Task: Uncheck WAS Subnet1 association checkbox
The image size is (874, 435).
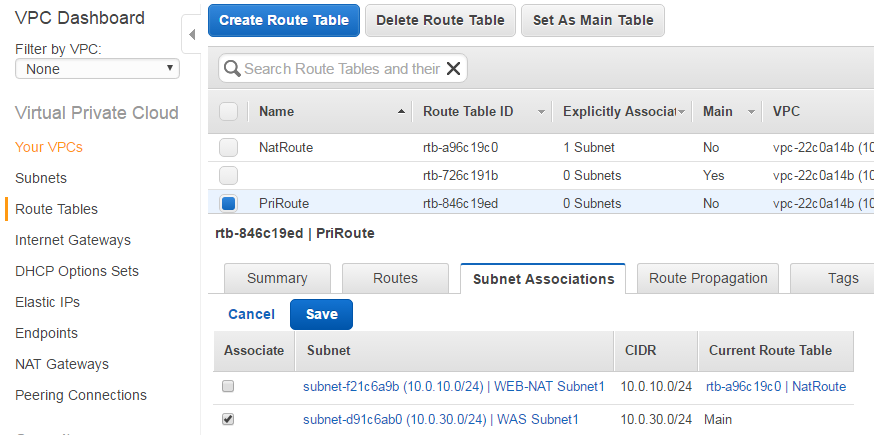Action: 228,419
